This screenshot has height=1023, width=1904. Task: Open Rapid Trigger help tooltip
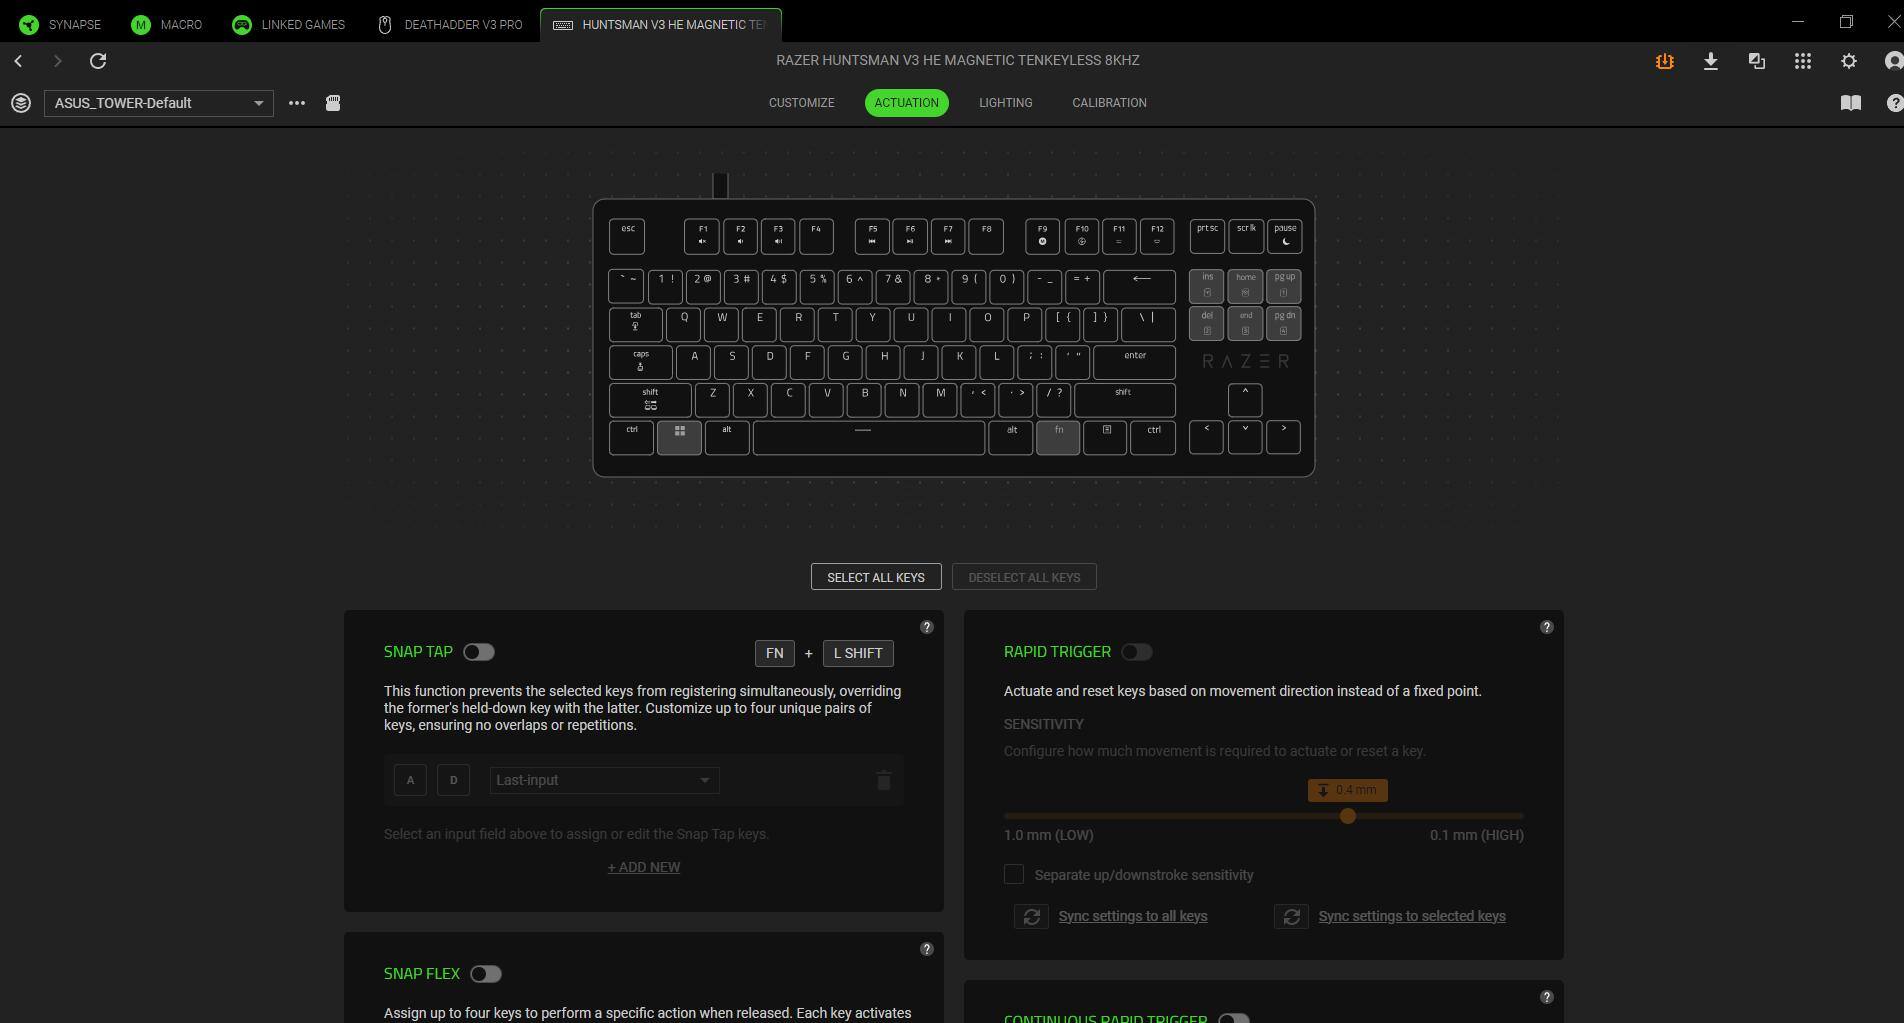pyautogui.click(x=1547, y=627)
